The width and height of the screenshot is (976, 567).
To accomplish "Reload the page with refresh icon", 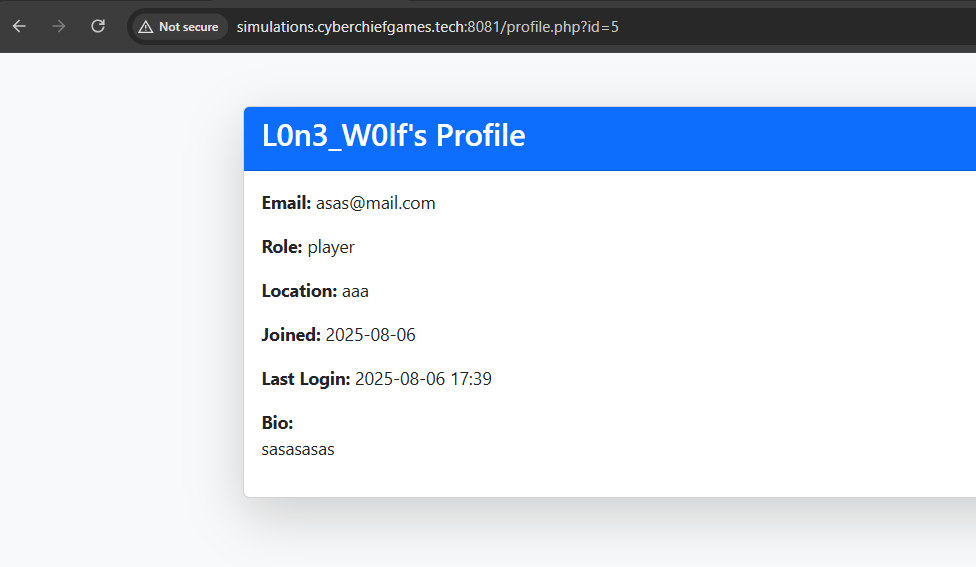I will (98, 26).
